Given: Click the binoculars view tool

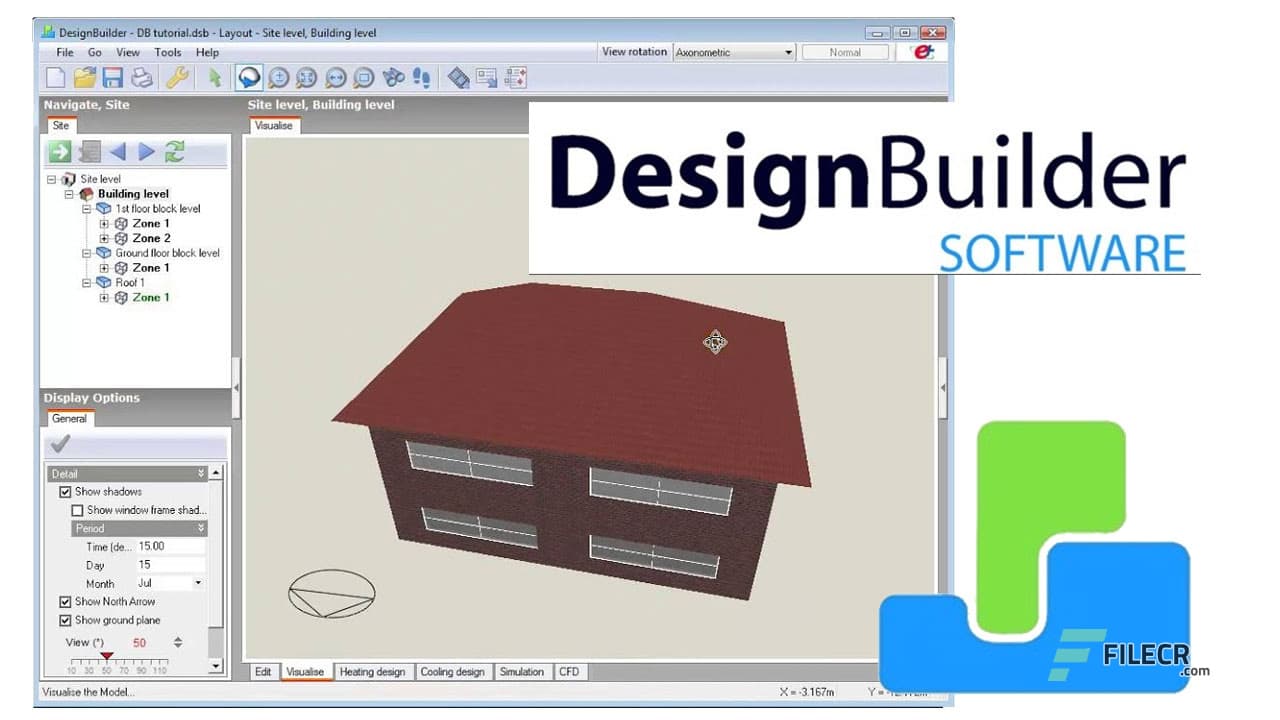Looking at the screenshot, I should click(x=392, y=77).
